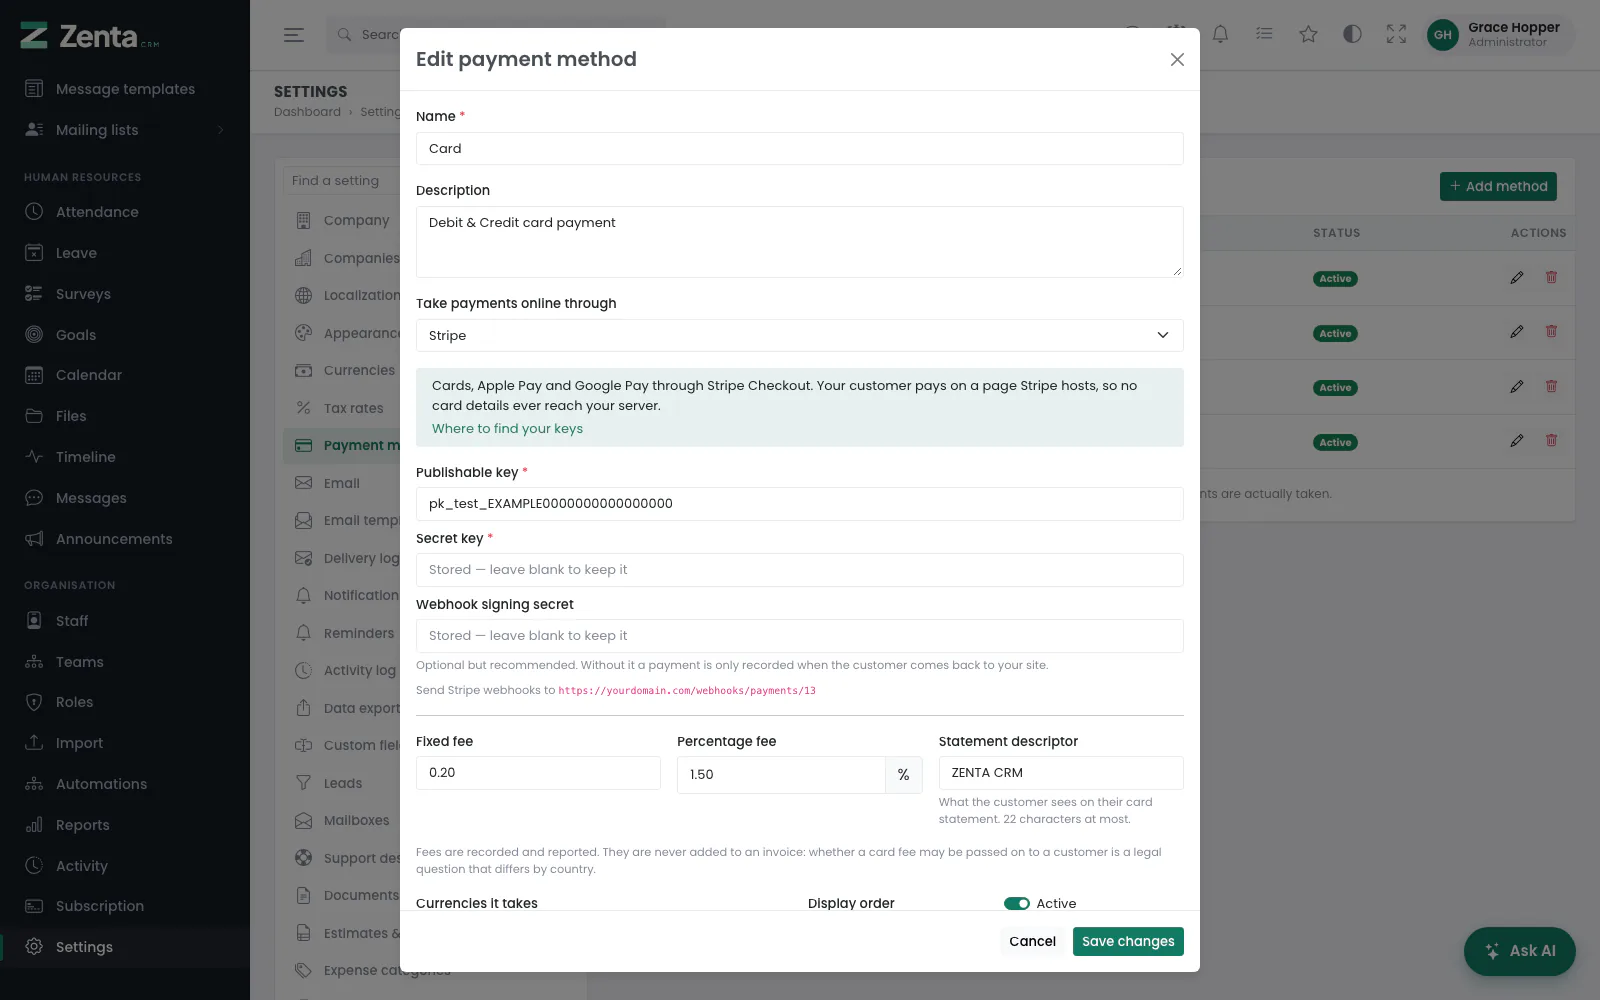Focus the Statement descriptor field
This screenshot has width=1600, height=1000.
coord(1061,773)
